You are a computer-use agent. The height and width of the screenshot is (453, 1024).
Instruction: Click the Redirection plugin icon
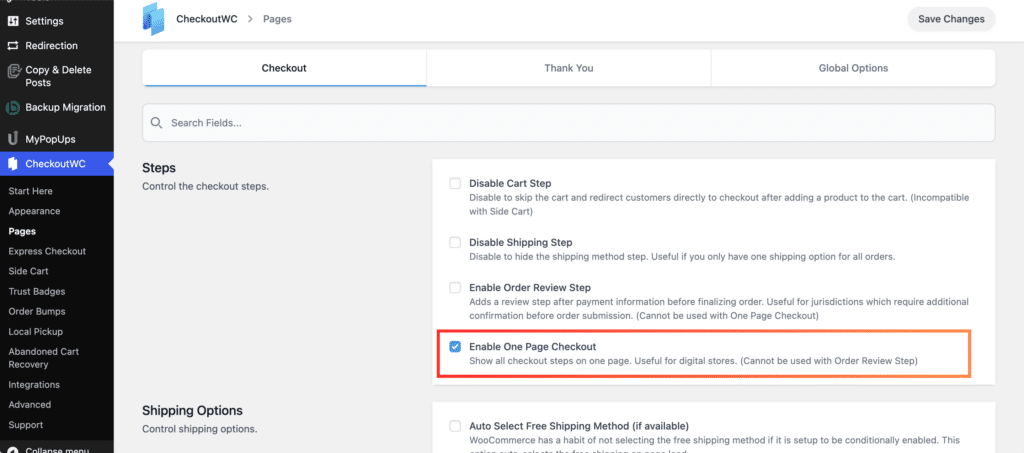coord(13,46)
